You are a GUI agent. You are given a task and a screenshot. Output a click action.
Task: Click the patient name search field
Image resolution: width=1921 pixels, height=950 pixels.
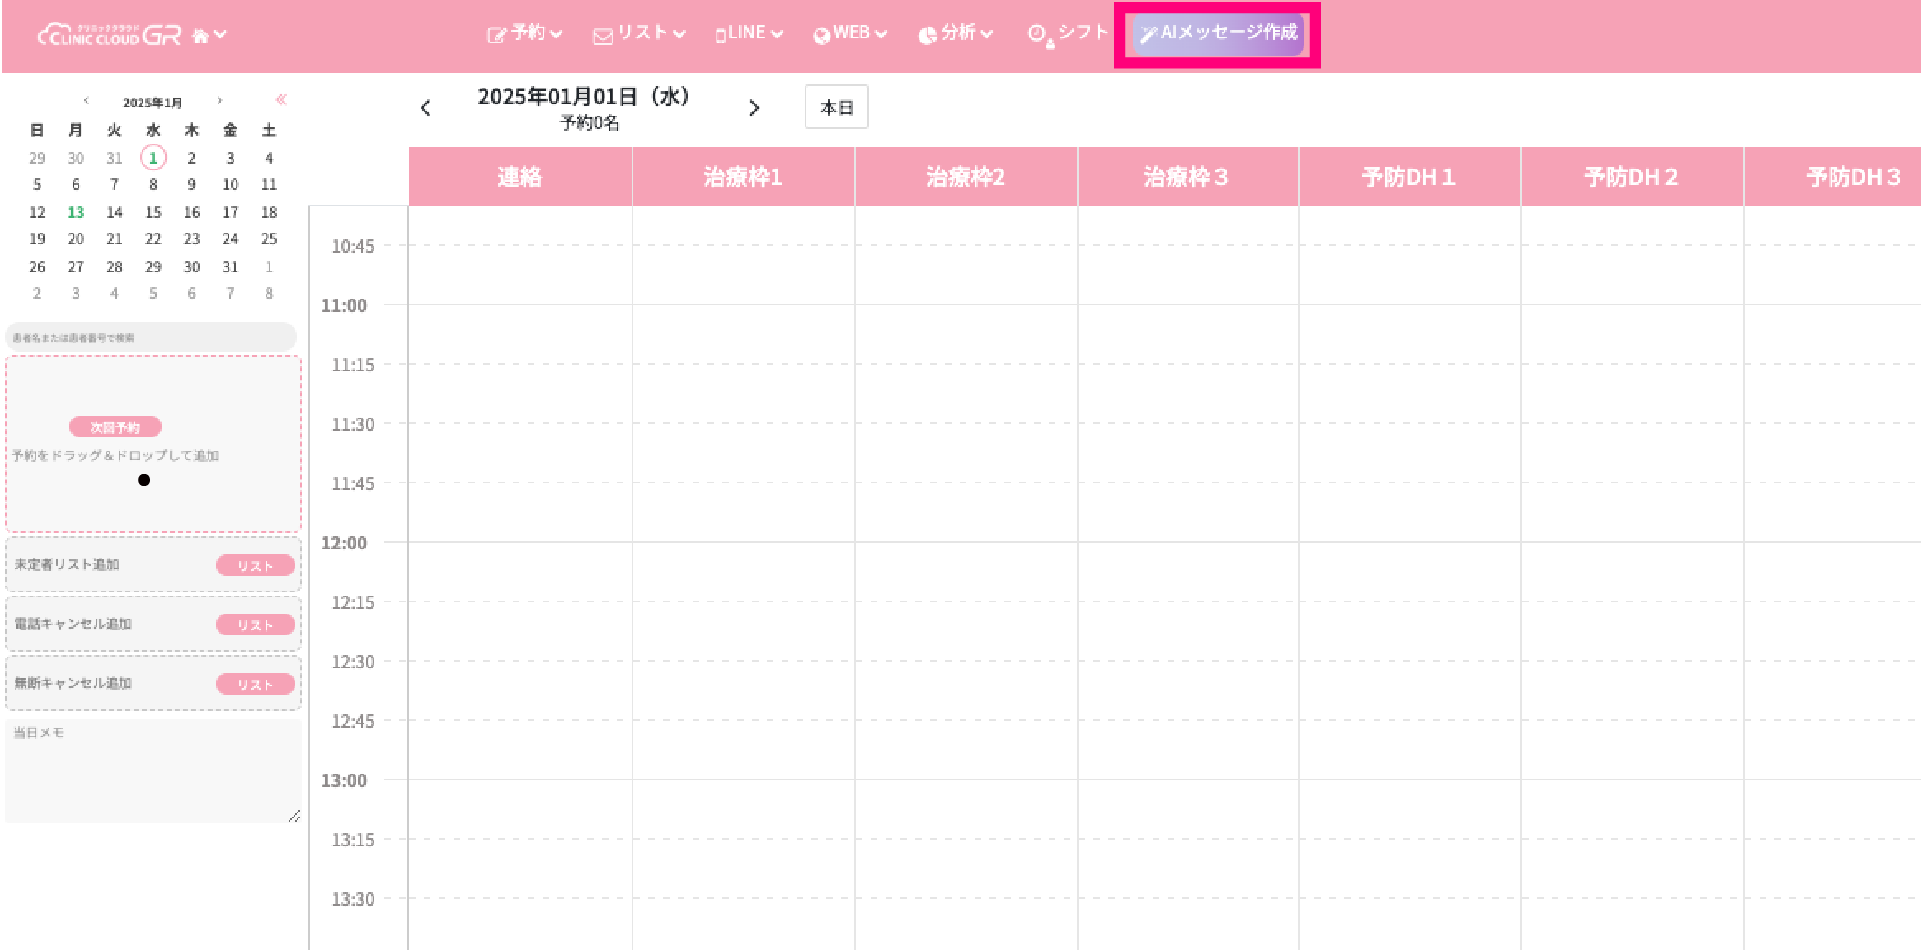click(x=151, y=337)
